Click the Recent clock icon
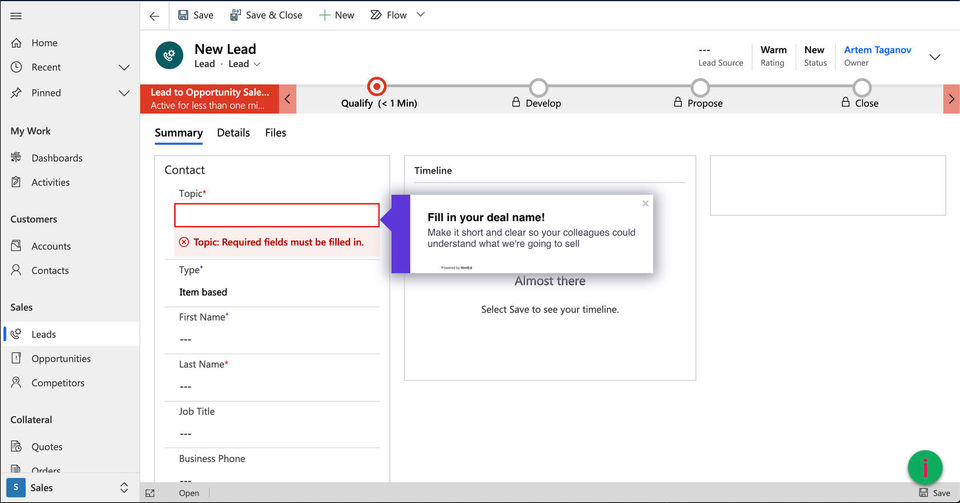This screenshot has height=503, width=960. (17, 67)
